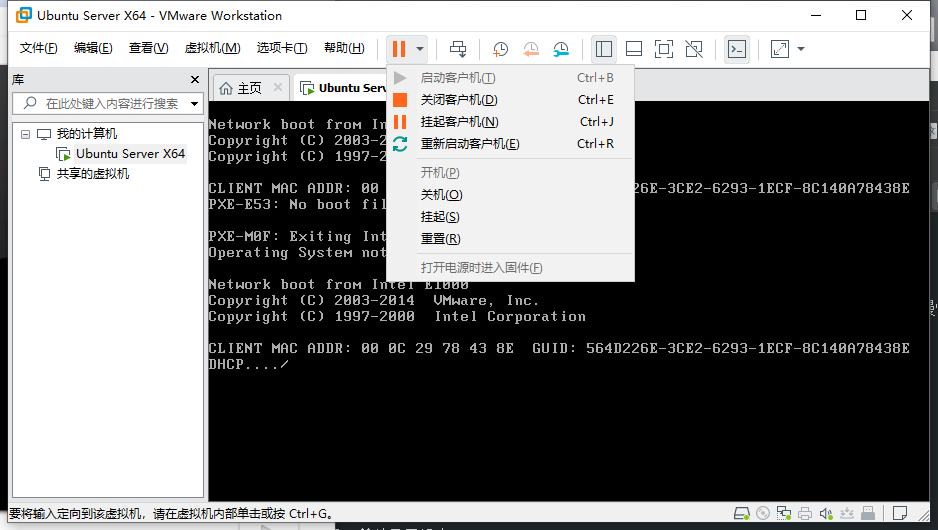
Task: Click the stretch guest display icon
Action: pyautogui.click(x=779, y=49)
